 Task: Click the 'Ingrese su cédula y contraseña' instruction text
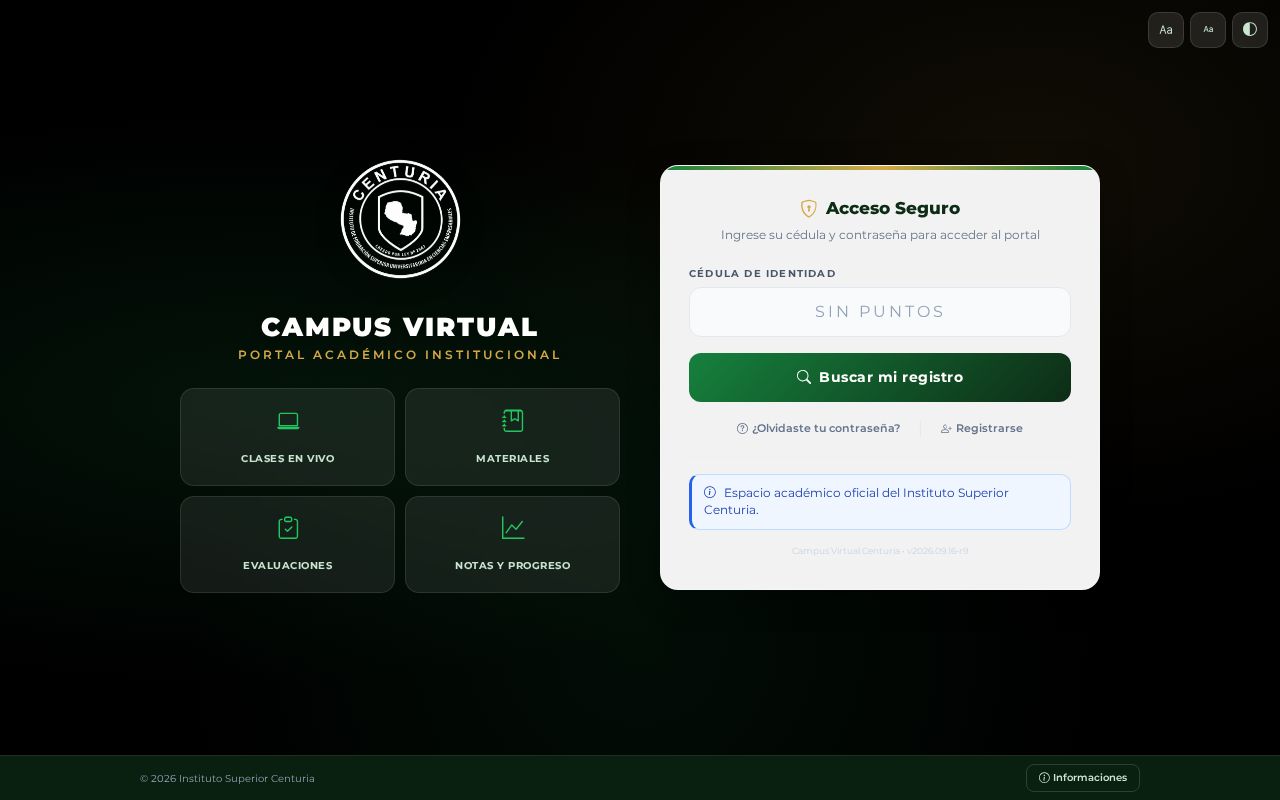coord(880,235)
